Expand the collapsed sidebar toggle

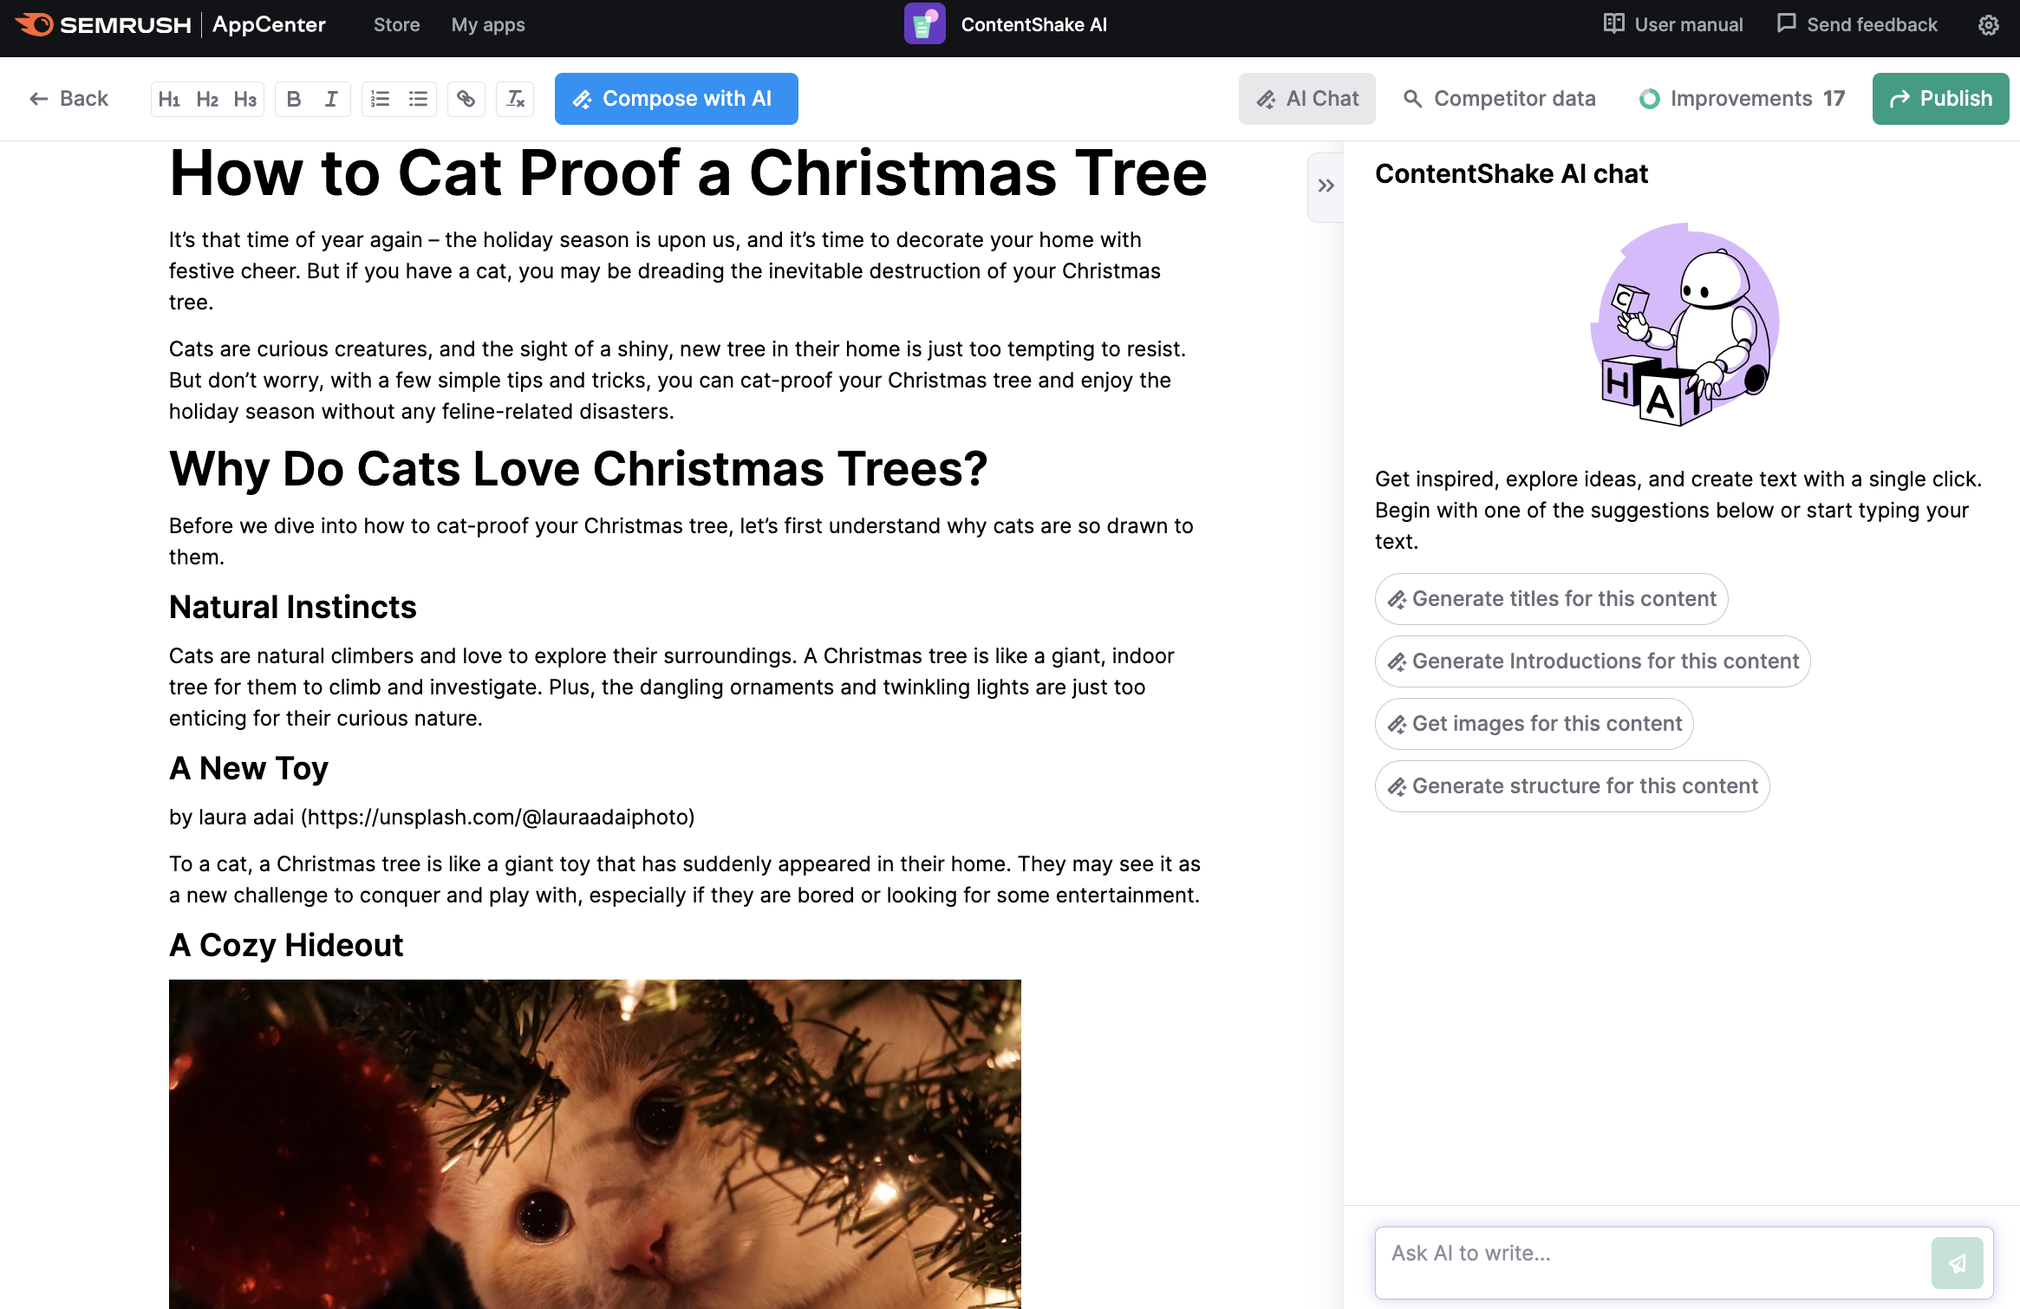[x=1327, y=184]
